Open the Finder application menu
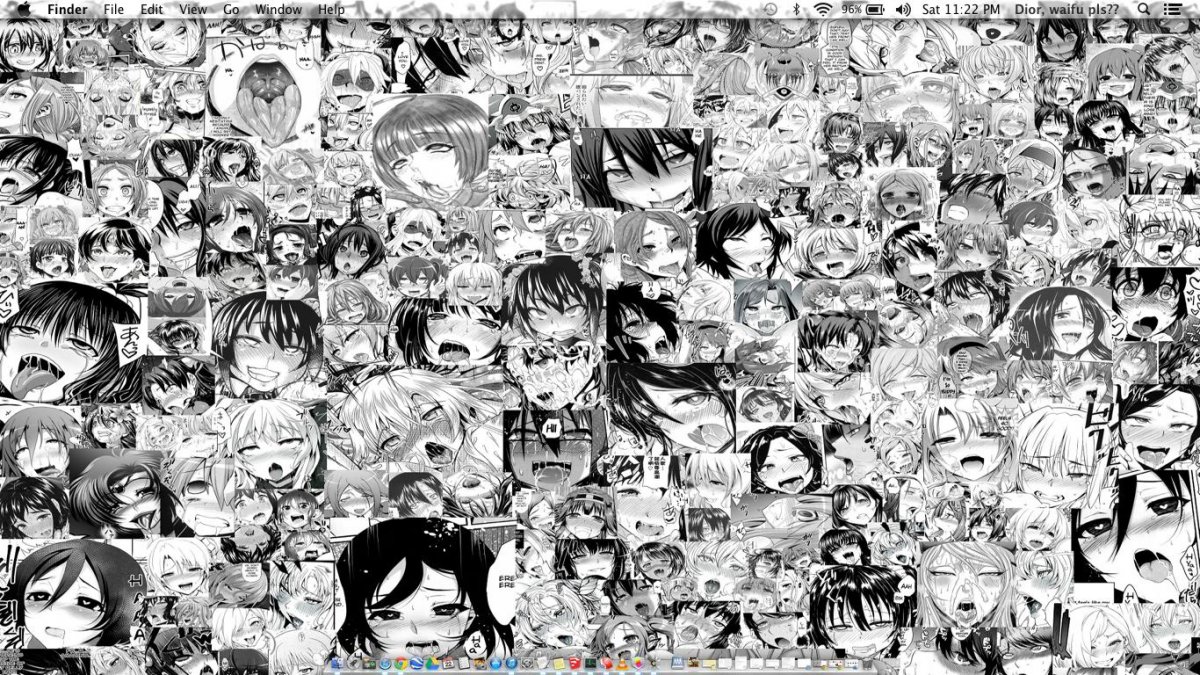Screen dimensions: 1200x675 (67, 9)
